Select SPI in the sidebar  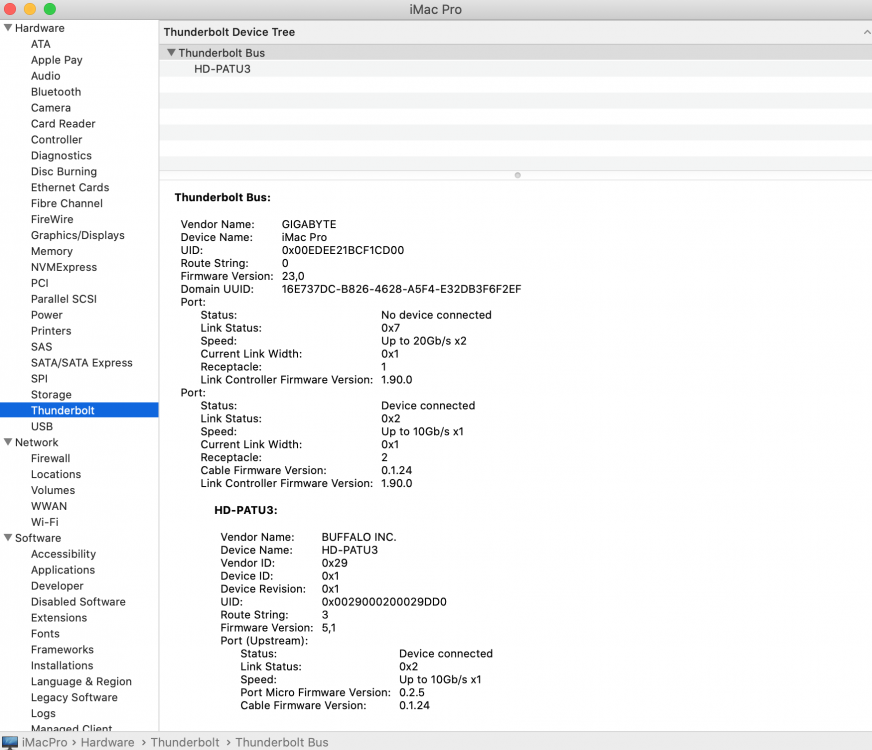pos(39,379)
